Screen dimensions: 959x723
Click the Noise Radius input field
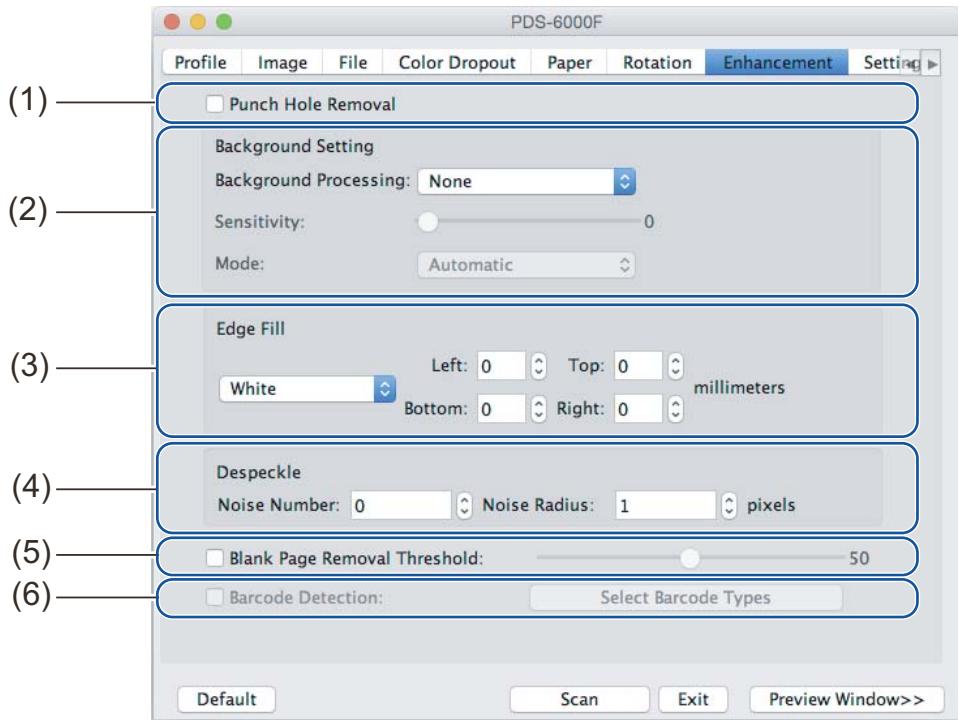[x=665, y=505]
